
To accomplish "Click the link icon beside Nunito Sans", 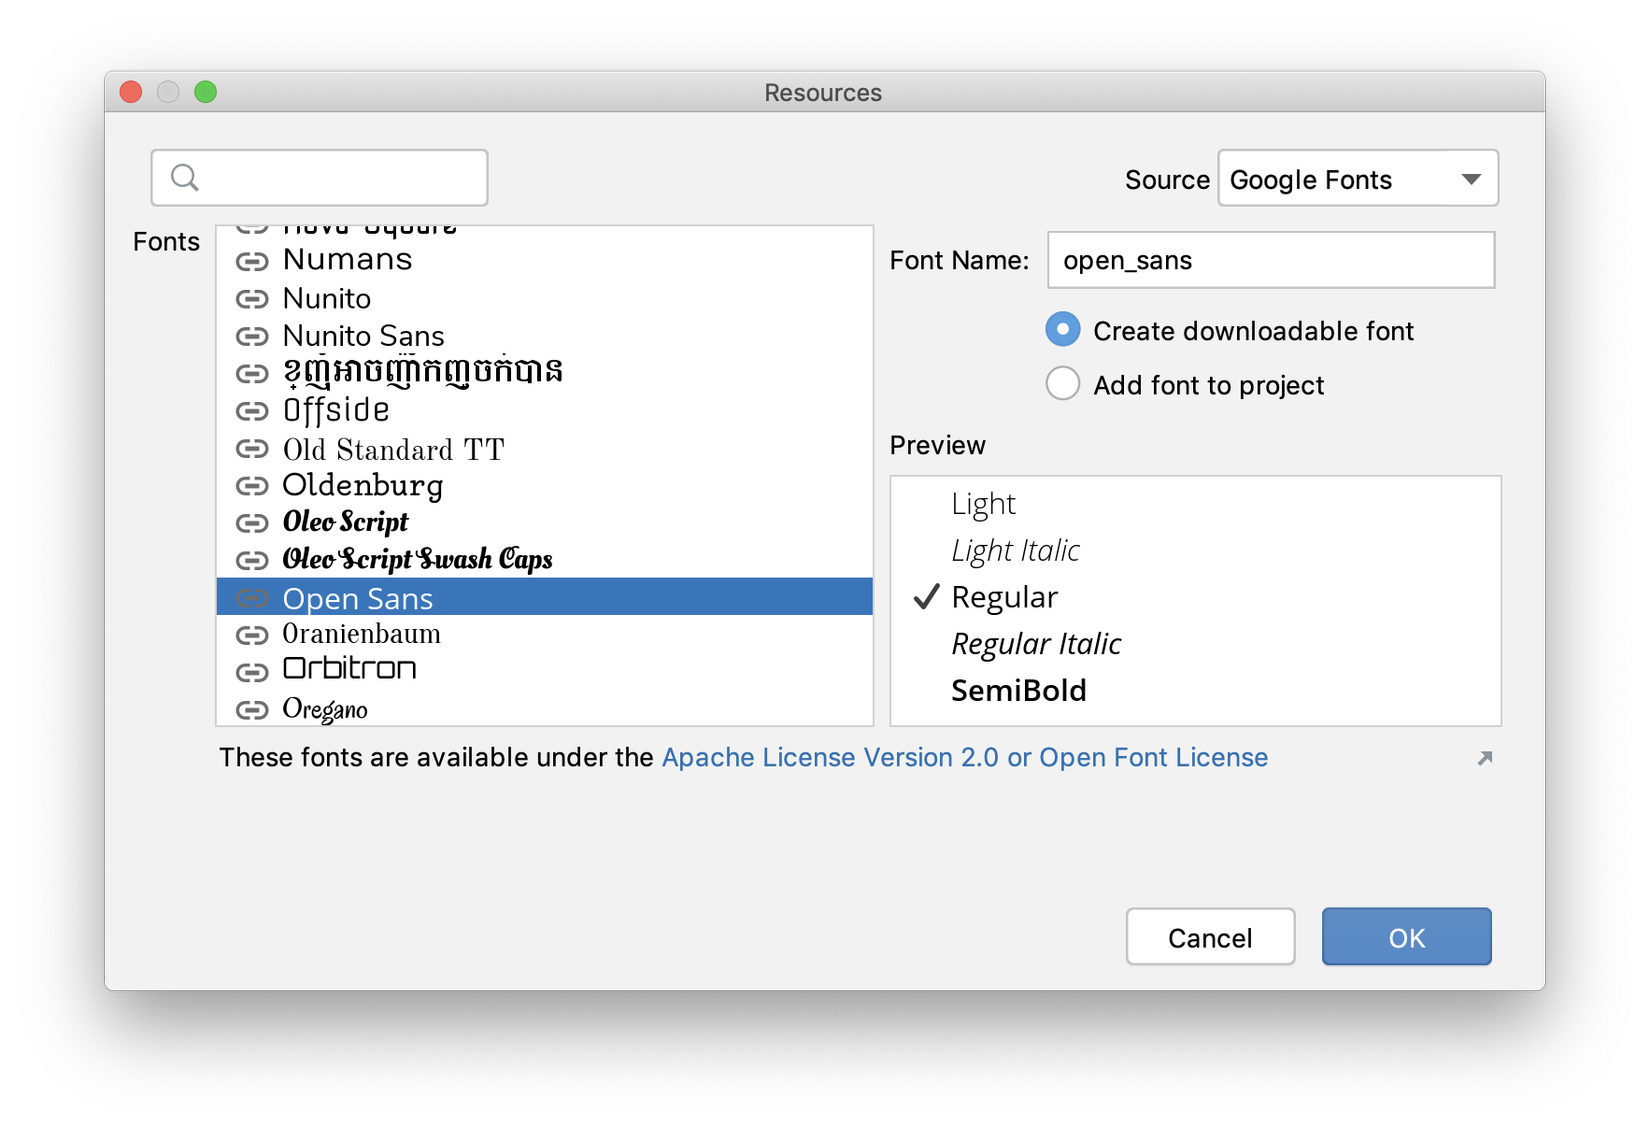I will click(x=252, y=336).
